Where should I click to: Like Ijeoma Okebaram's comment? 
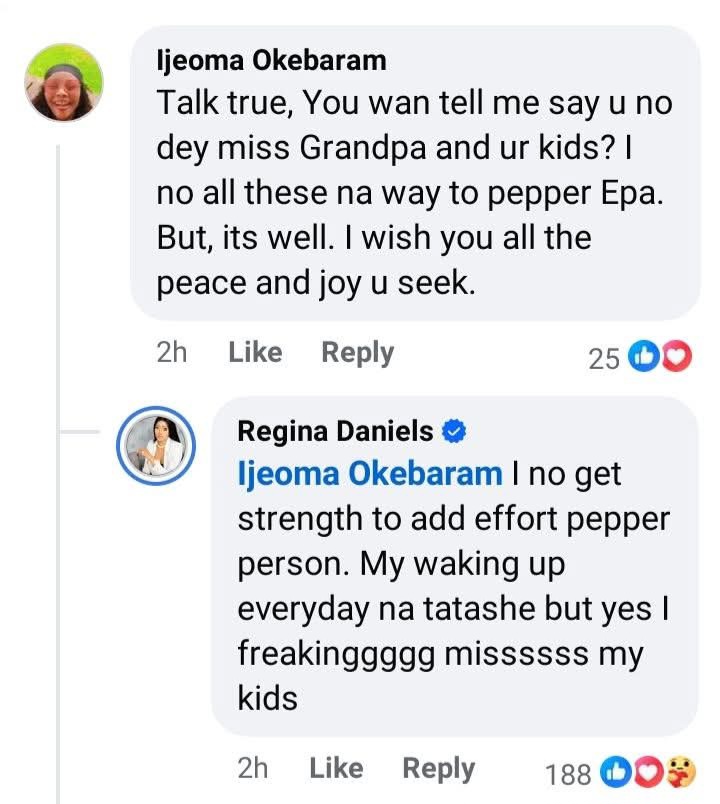point(255,352)
